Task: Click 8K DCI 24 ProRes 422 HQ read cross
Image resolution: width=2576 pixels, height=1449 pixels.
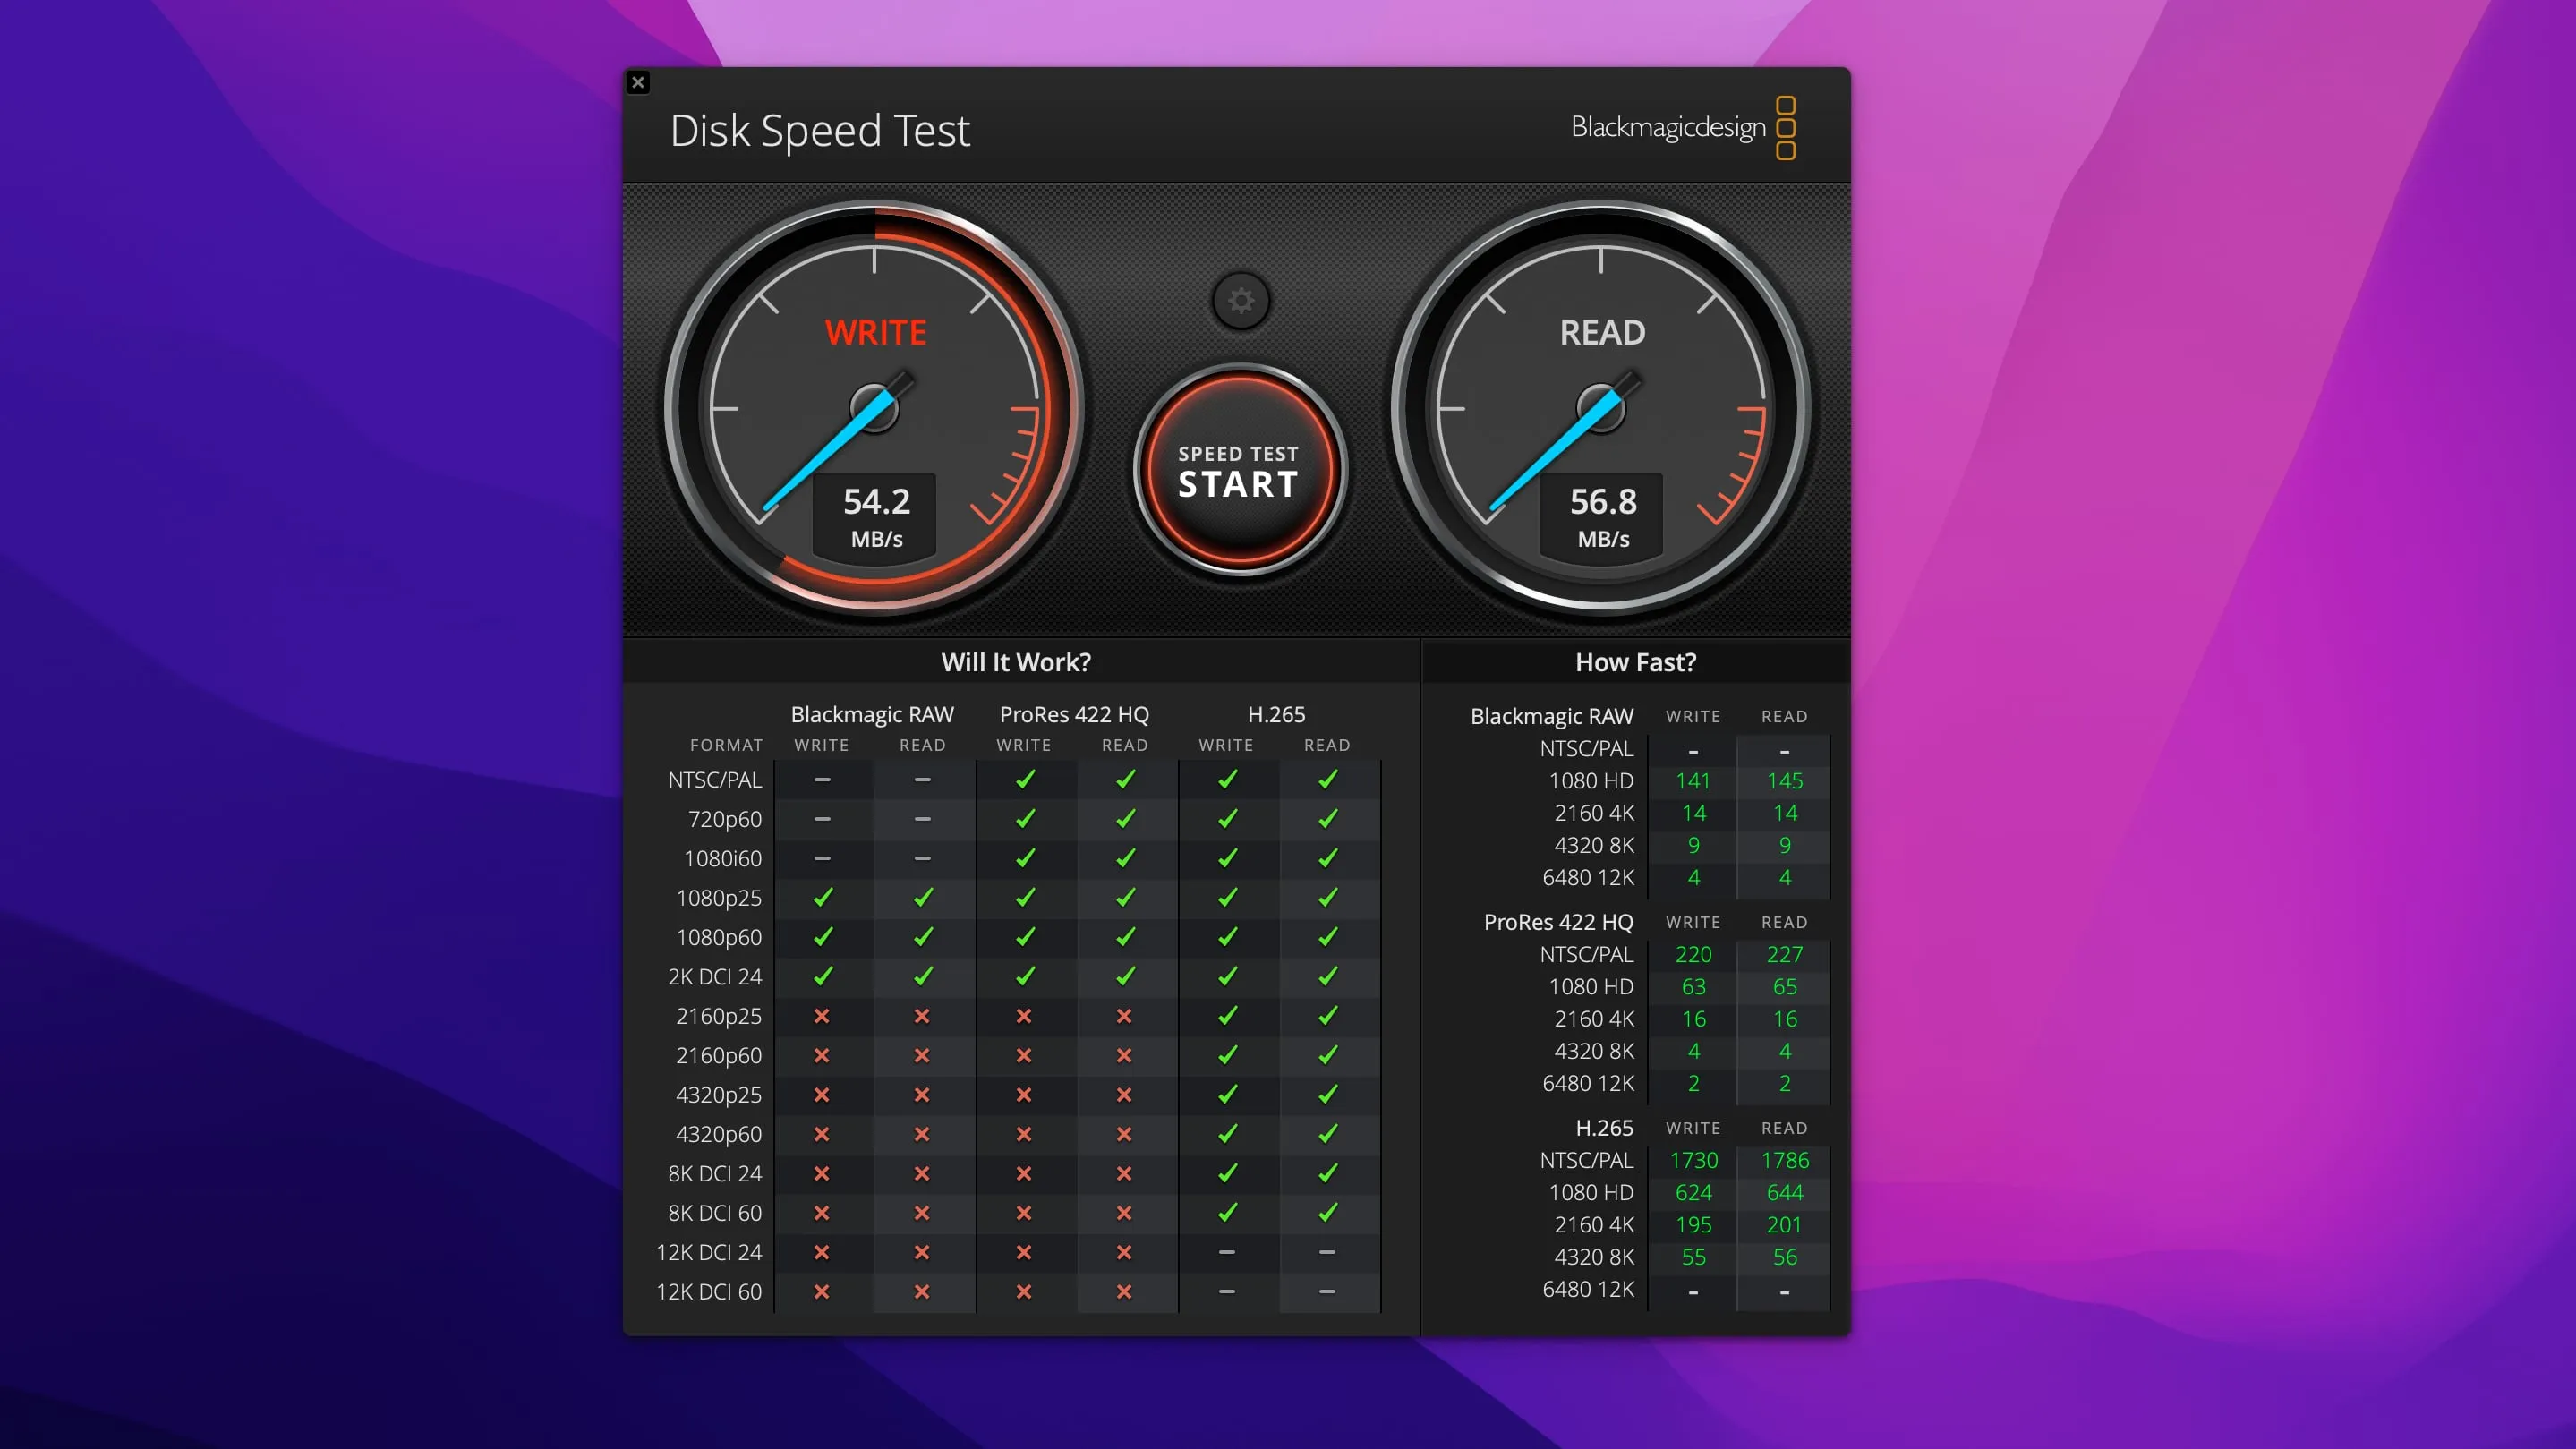Action: [1124, 1173]
